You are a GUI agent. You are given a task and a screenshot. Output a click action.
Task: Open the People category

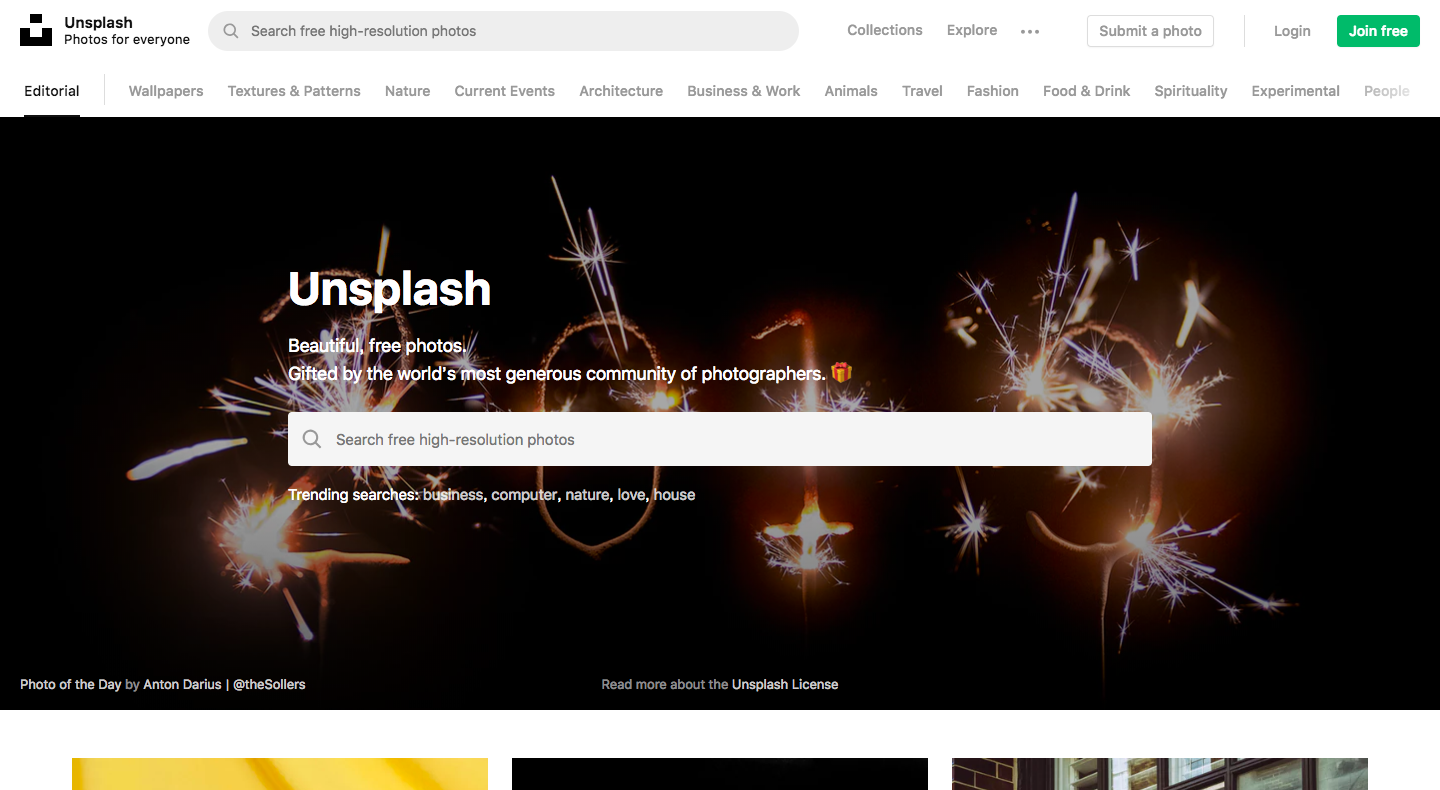coord(1387,91)
